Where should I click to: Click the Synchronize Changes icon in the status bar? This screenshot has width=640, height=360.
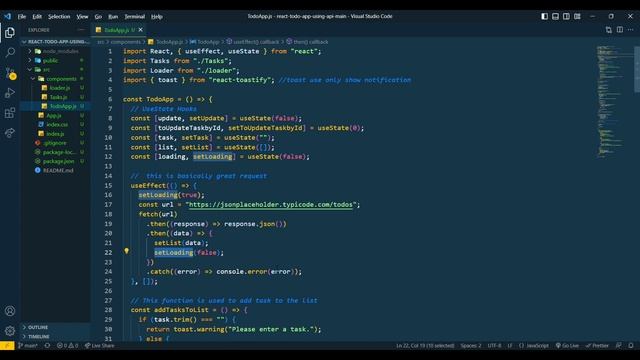[47, 345]
